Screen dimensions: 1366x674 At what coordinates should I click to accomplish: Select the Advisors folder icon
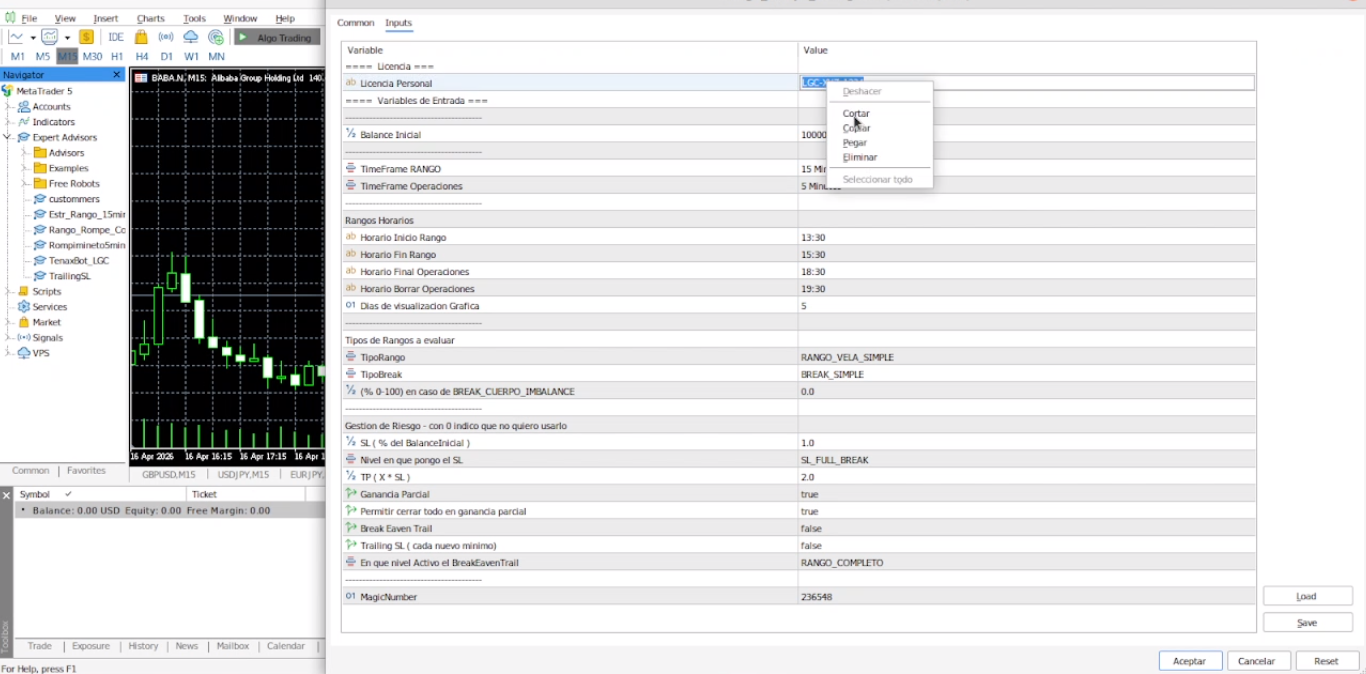pyautogui.click(x=40, y=153)
